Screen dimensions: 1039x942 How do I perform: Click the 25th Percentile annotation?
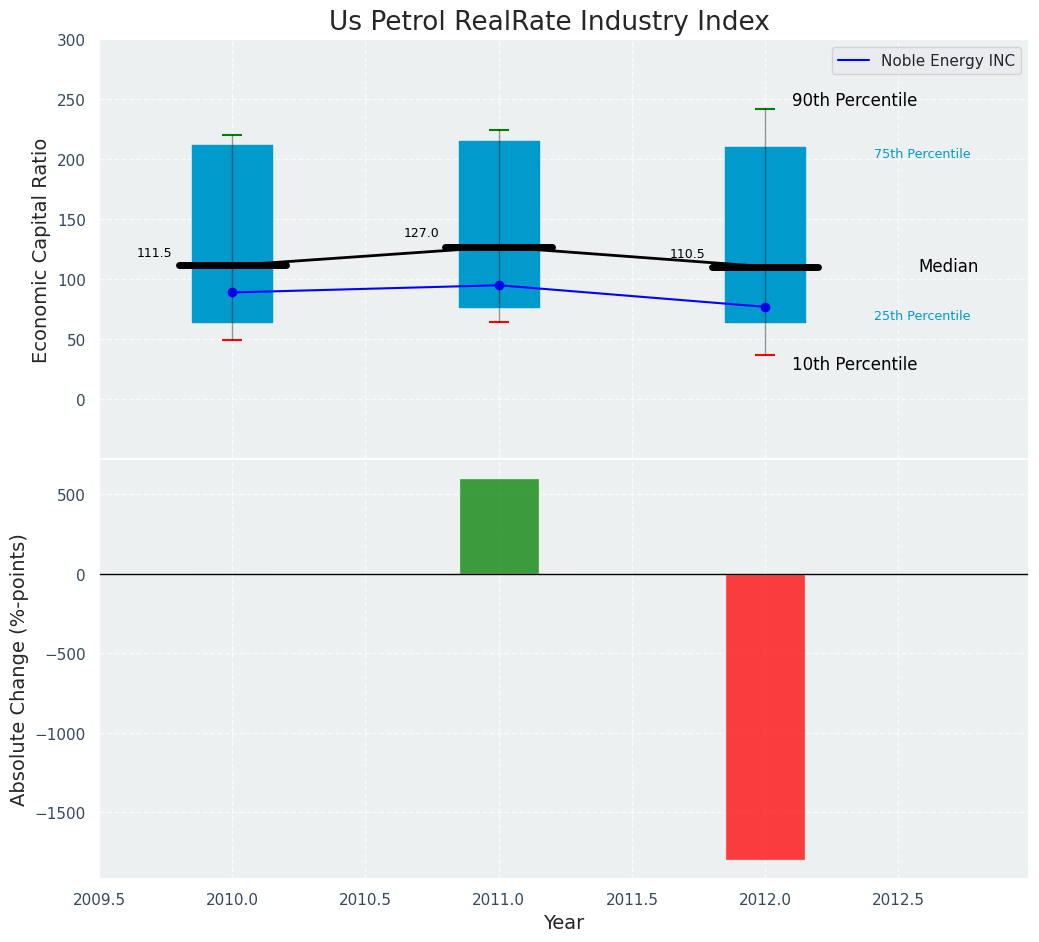tap(921, 316)
